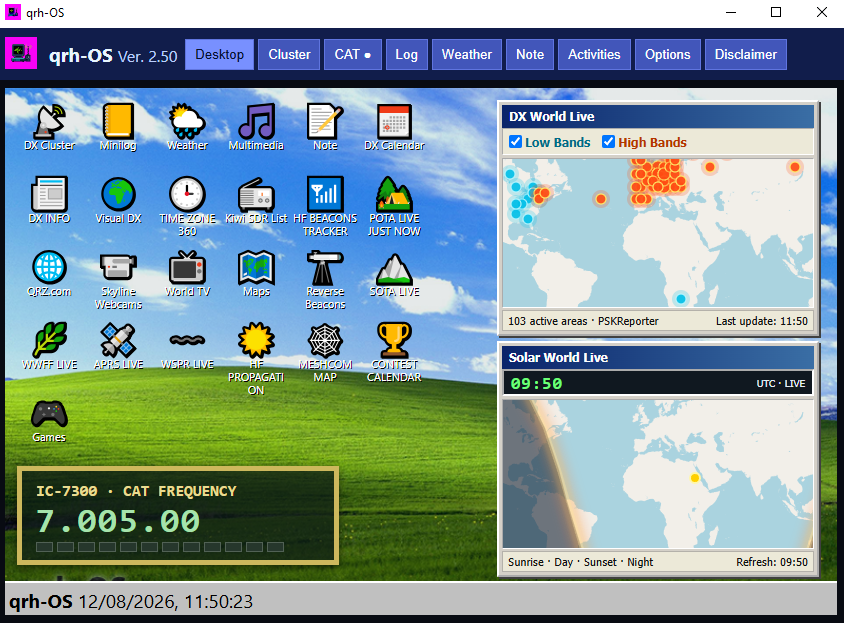
Task: Open the Weather desktop icon
Action: [x=187, y=127]
